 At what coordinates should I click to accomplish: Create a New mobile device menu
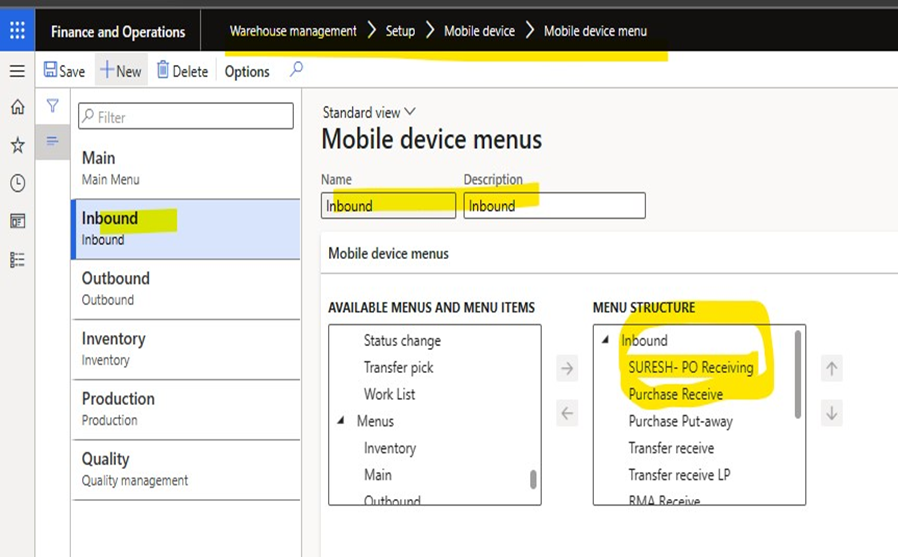coord(121,71)
